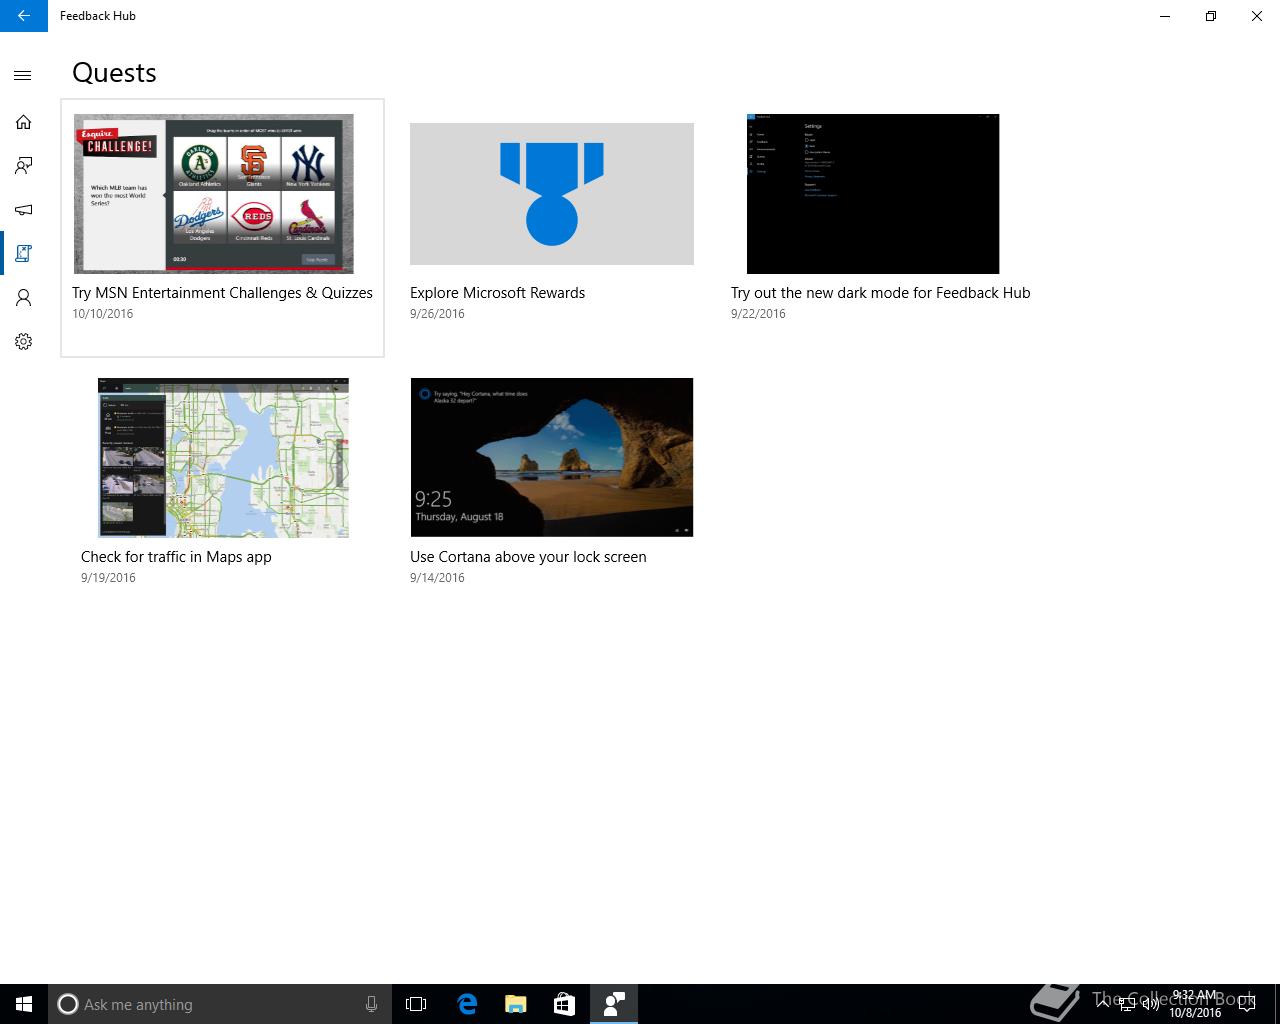Viewport: 1280px width, 1024px height.
Task: Open Settings gear in sidebar
Action: pos(23,342)
